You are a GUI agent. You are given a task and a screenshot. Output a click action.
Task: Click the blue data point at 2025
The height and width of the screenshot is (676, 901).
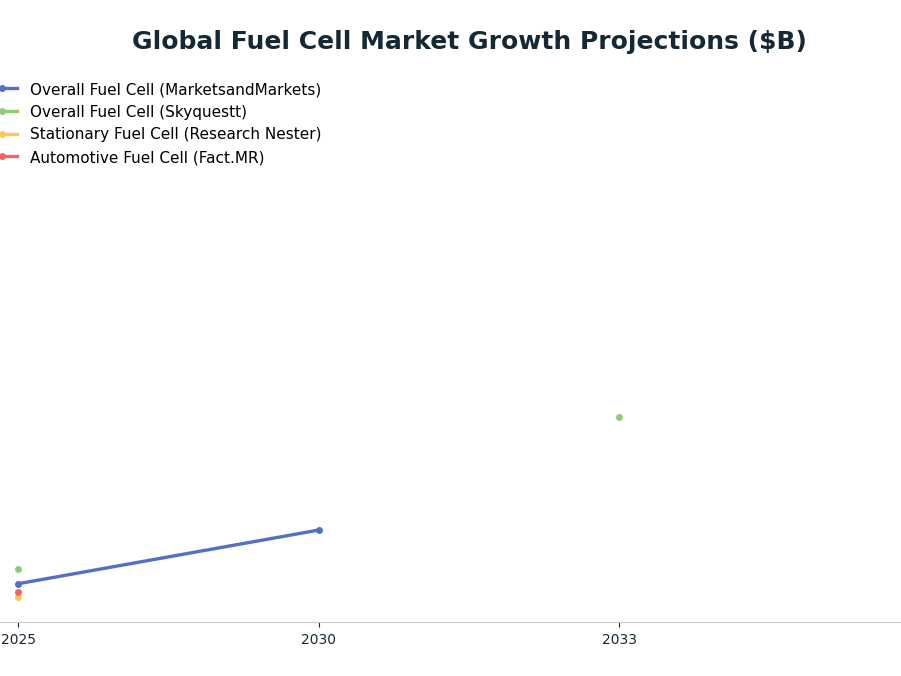click(x=18, y=584)
